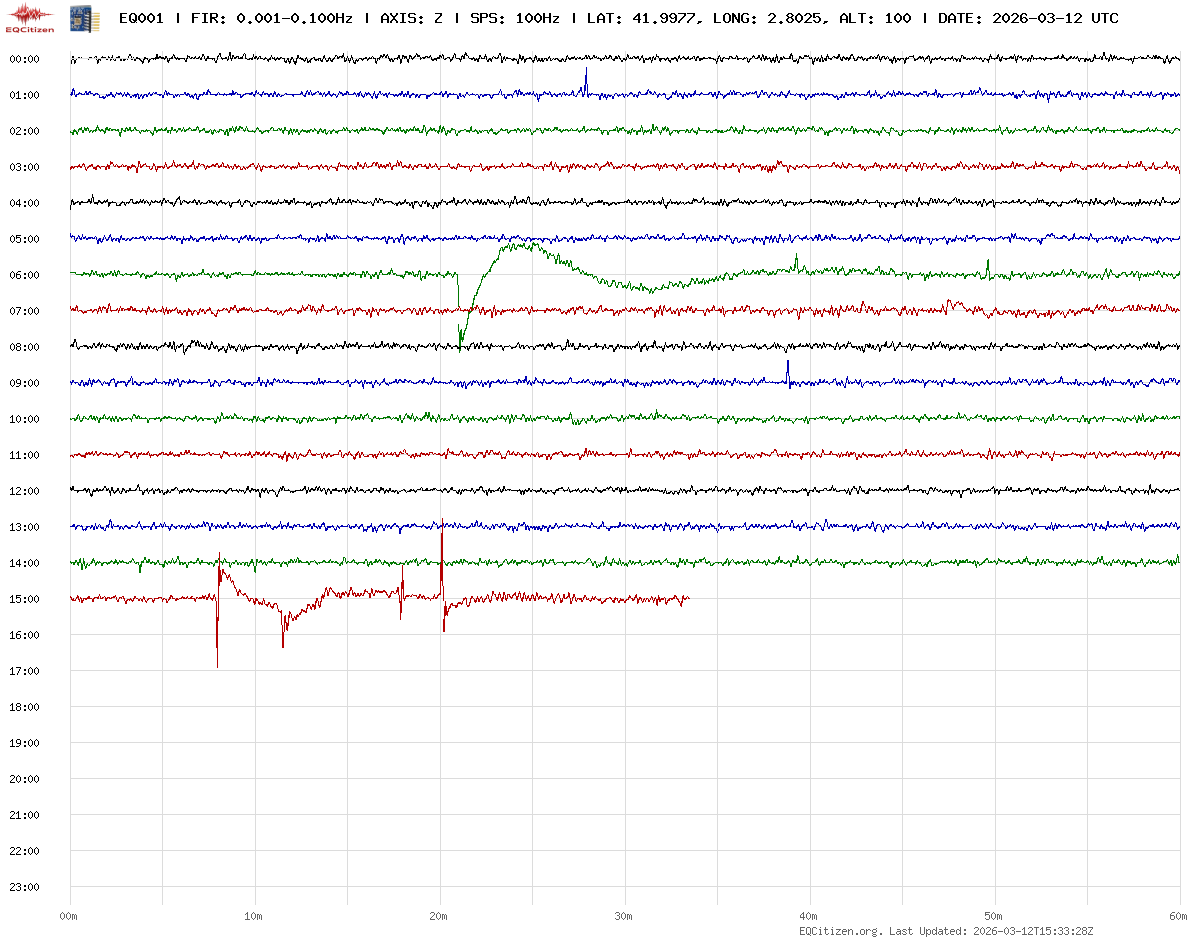Click the EQCitizen red waveform logo
The image size is (1200, 940).
coord(29,17)
